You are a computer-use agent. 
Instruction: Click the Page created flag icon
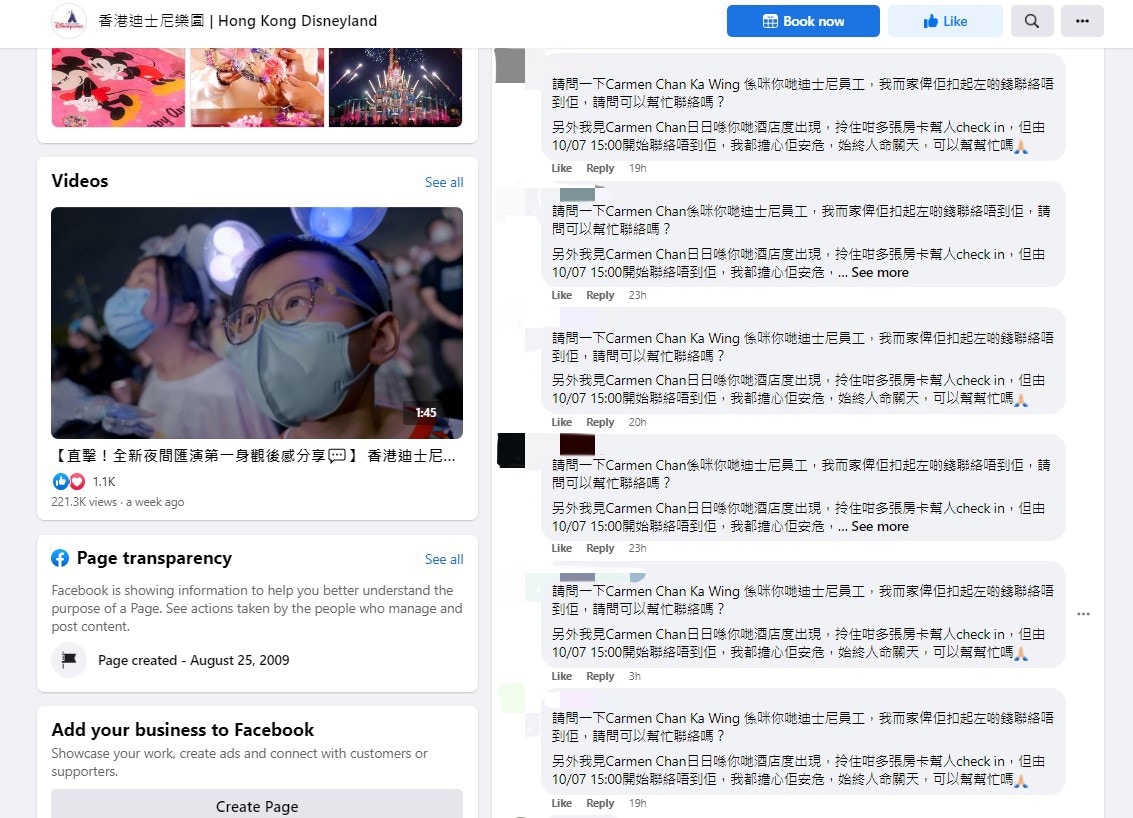pos(69,660)
